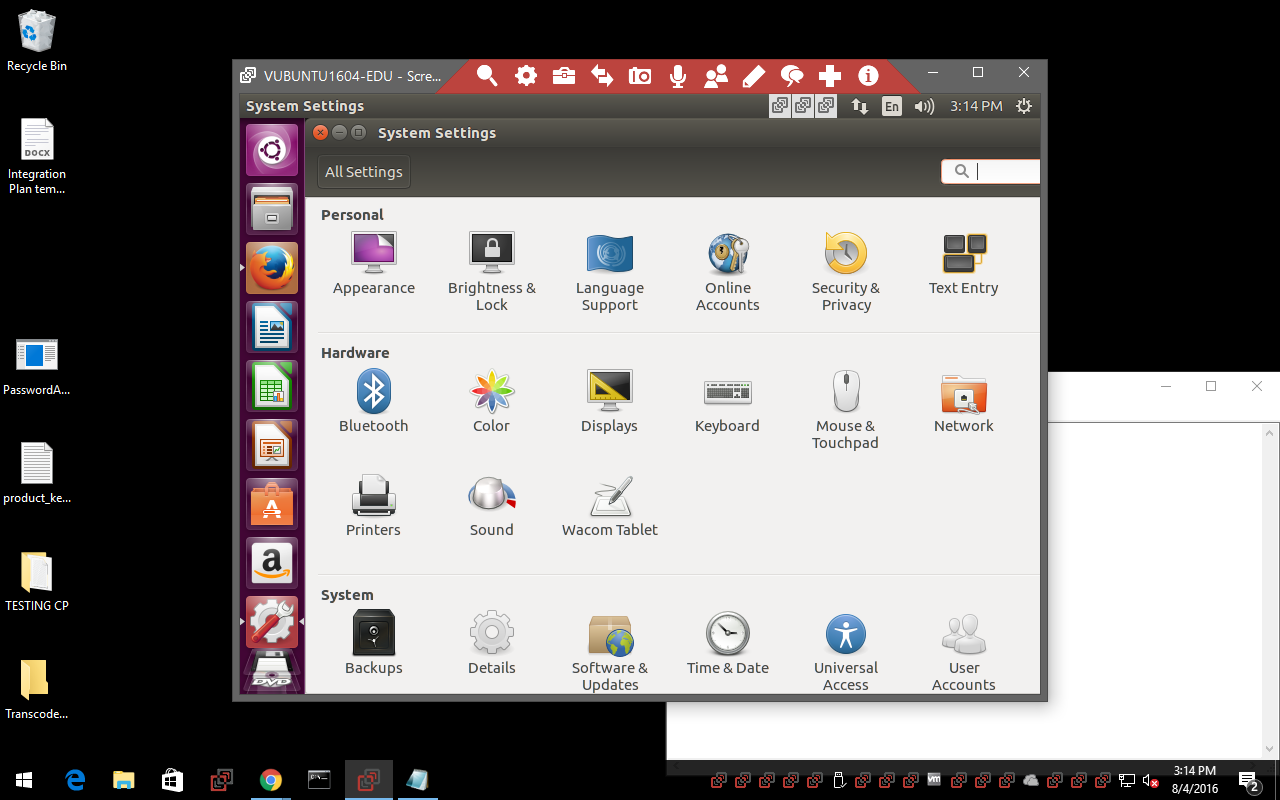
Task: Click the plus icon in red toolbar
Action: coord(830,76)
